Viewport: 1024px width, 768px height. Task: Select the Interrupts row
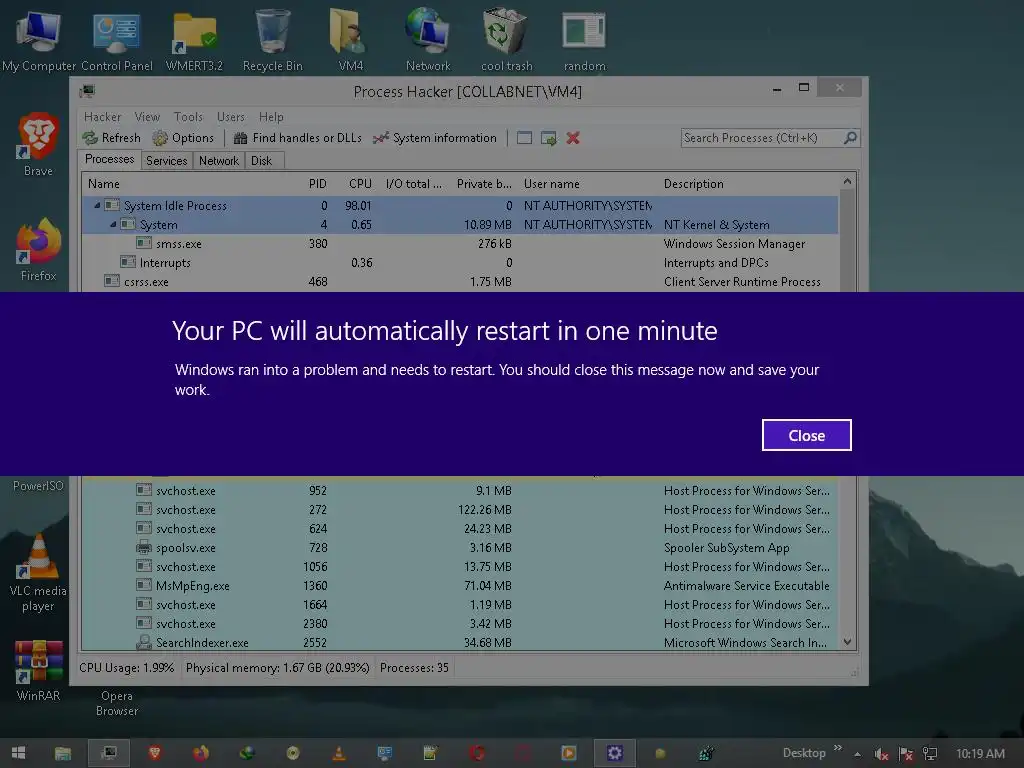tap(460, 263)
